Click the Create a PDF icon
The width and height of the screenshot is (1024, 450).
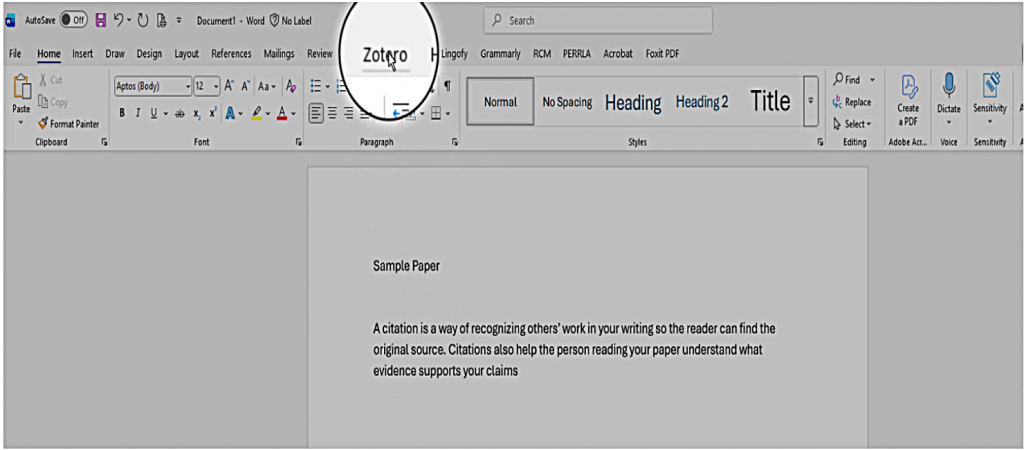[x=908, y=100]
